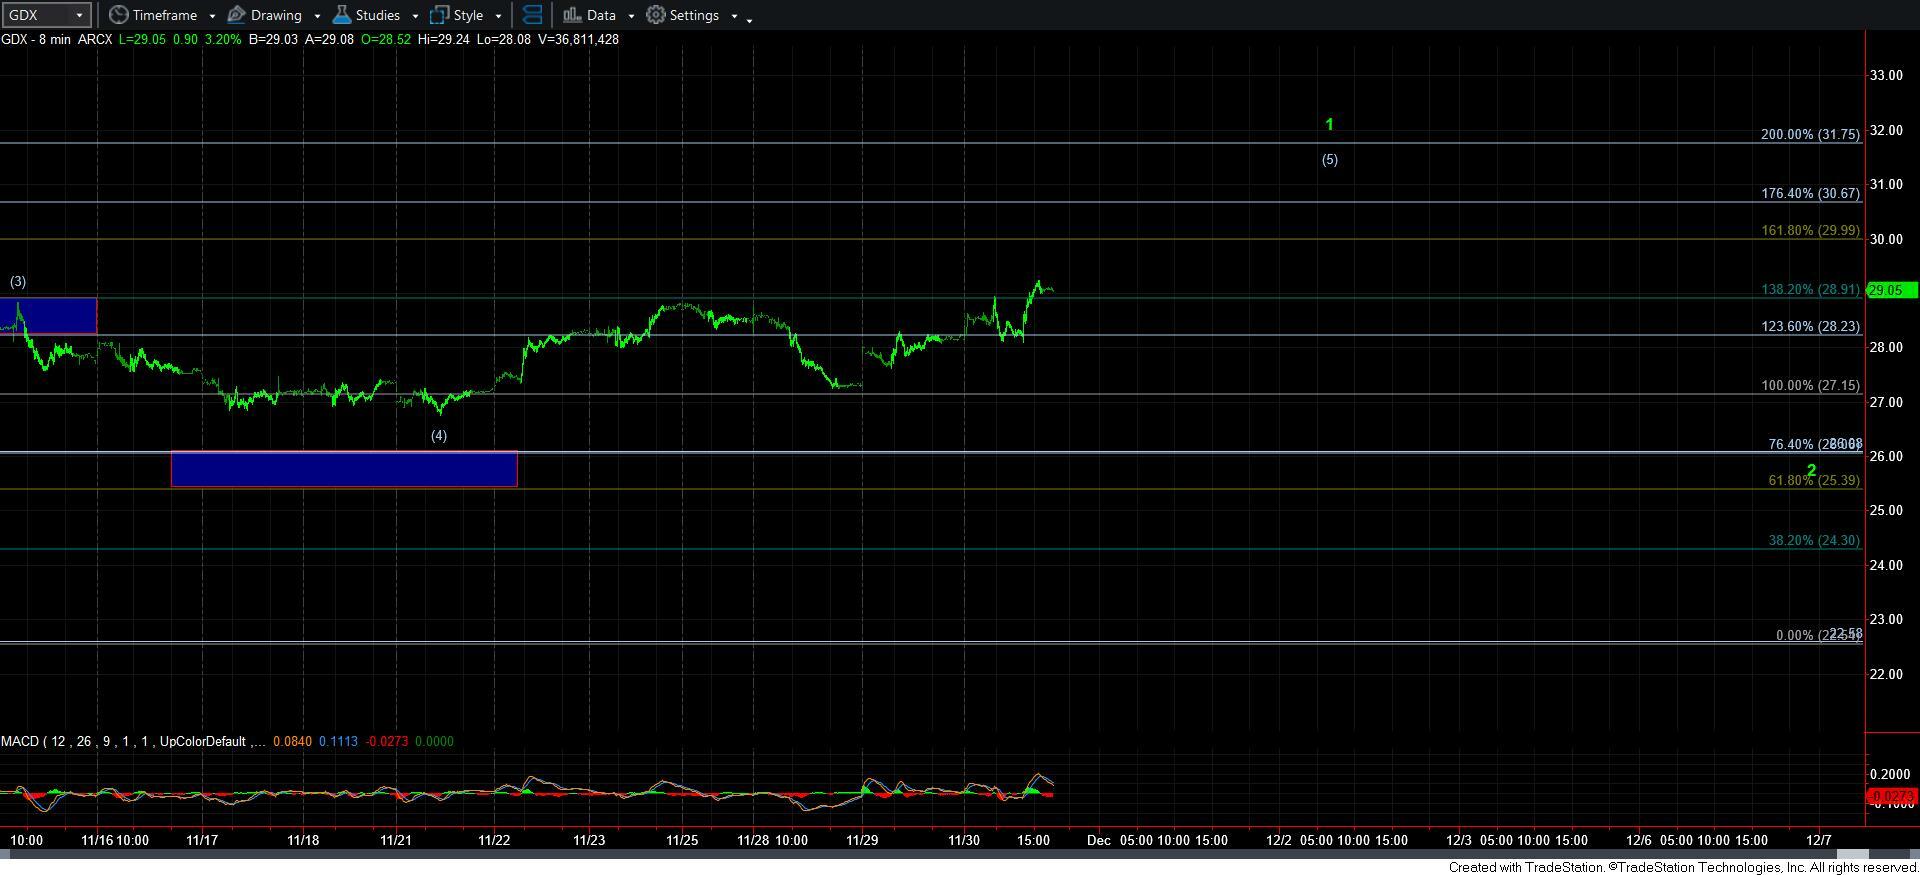Expand the Style dropdown arrow

click(x=498, y=16)
